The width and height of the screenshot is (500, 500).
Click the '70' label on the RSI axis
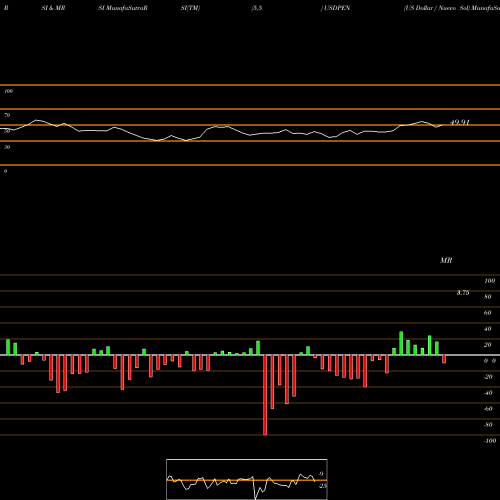pyautogui.click(x=7, y=115)
